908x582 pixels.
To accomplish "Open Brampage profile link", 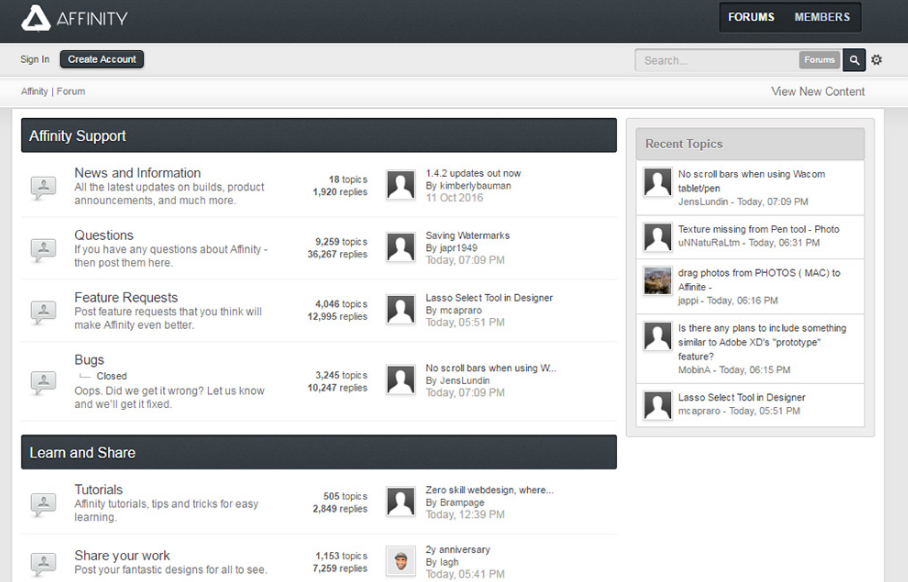I will [462, 503].
